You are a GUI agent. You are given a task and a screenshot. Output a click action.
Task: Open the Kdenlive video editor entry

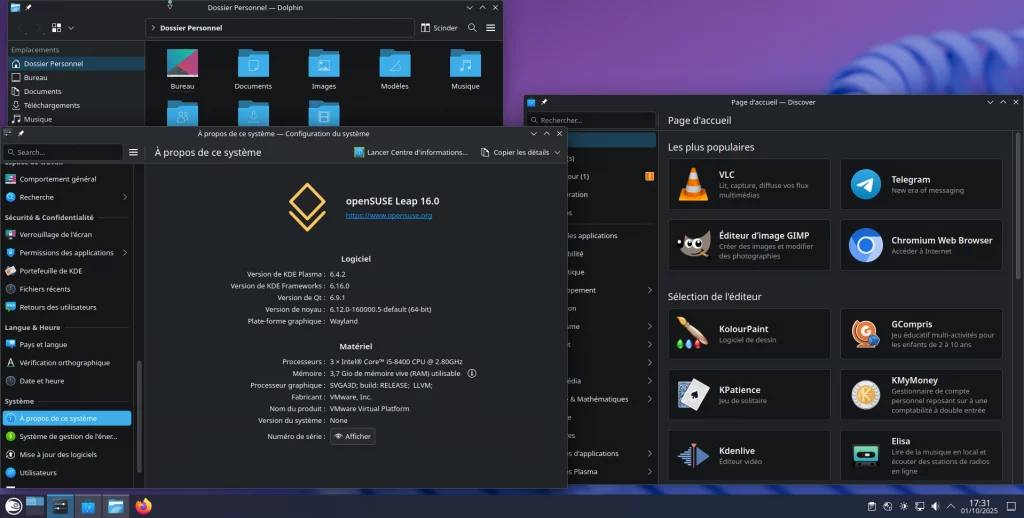click(x=749, y=456)
